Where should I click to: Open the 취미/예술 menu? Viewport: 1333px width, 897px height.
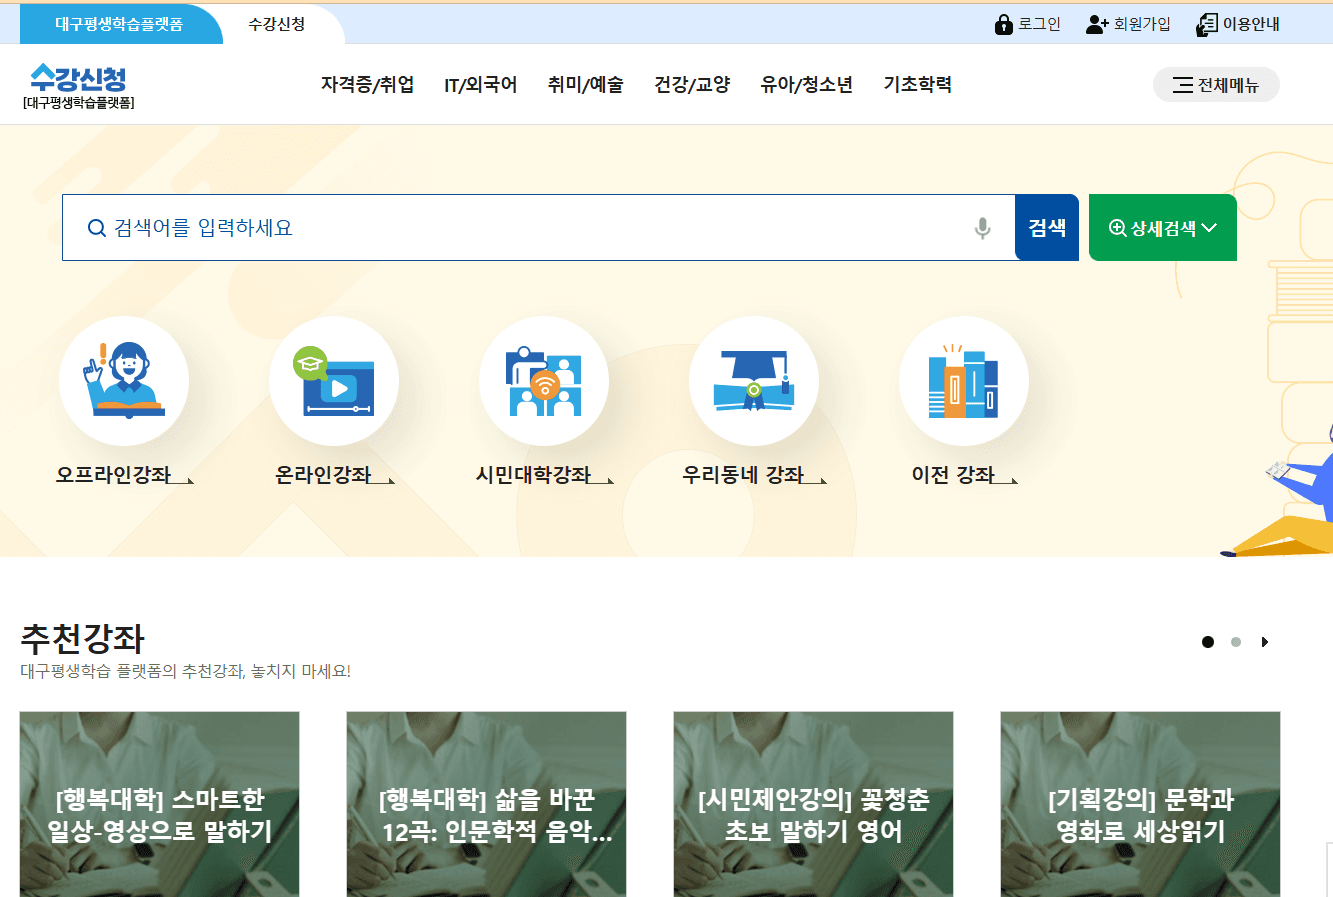click(585, 85)
